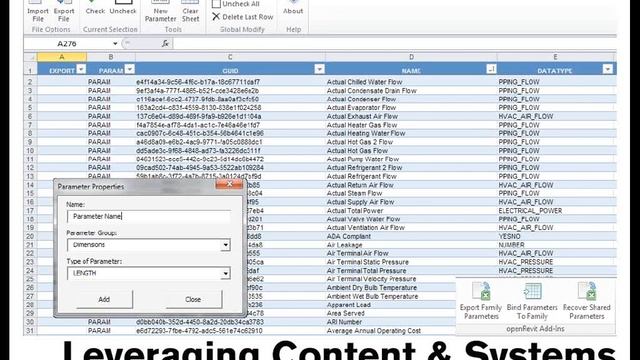Tick the Uncheck All checkbox
Screen dimensions: 640x360
click(216, 4)
